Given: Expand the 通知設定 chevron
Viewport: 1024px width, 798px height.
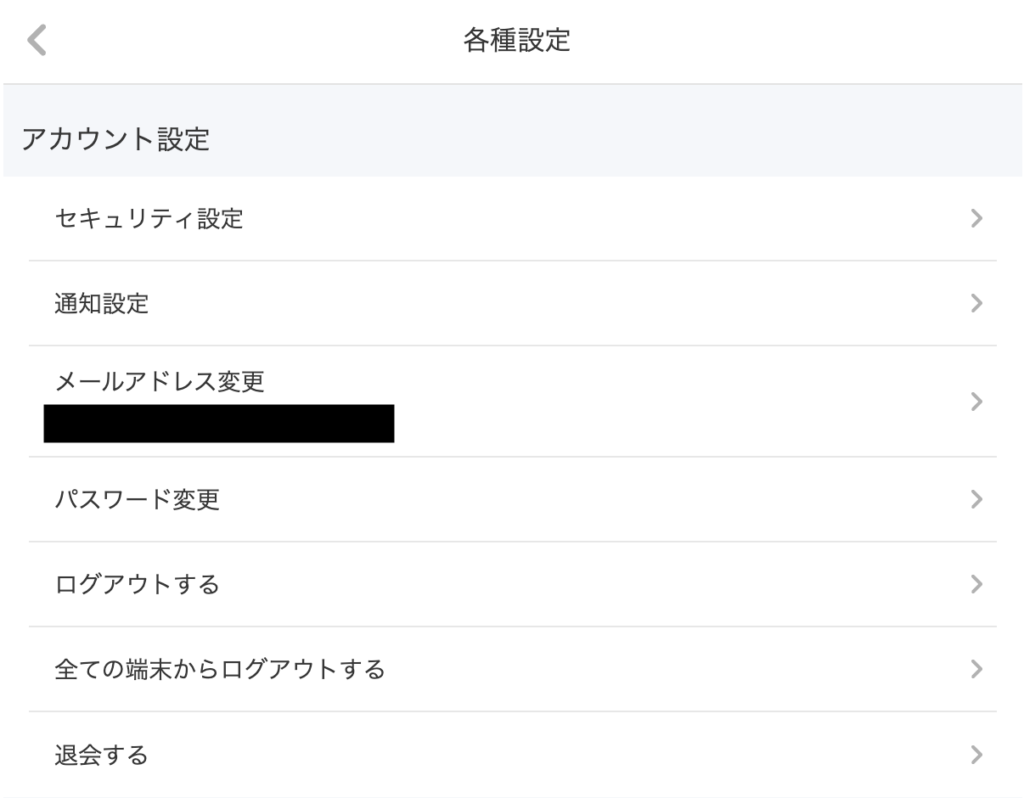Looking at the screenshot, I should click(x=977, y=304).
